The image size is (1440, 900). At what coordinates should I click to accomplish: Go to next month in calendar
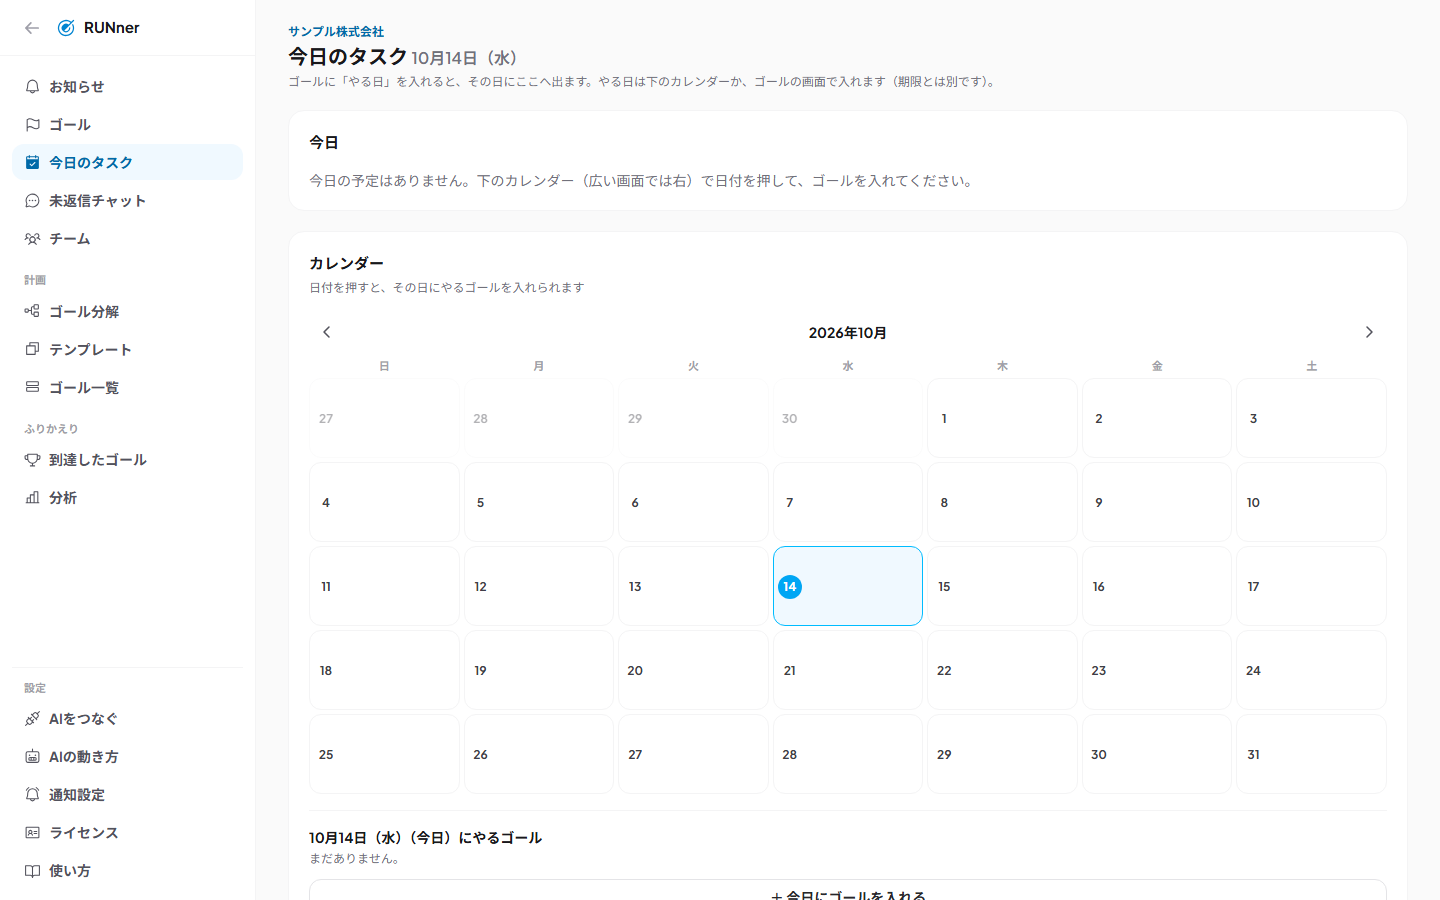coord(1369,332)
